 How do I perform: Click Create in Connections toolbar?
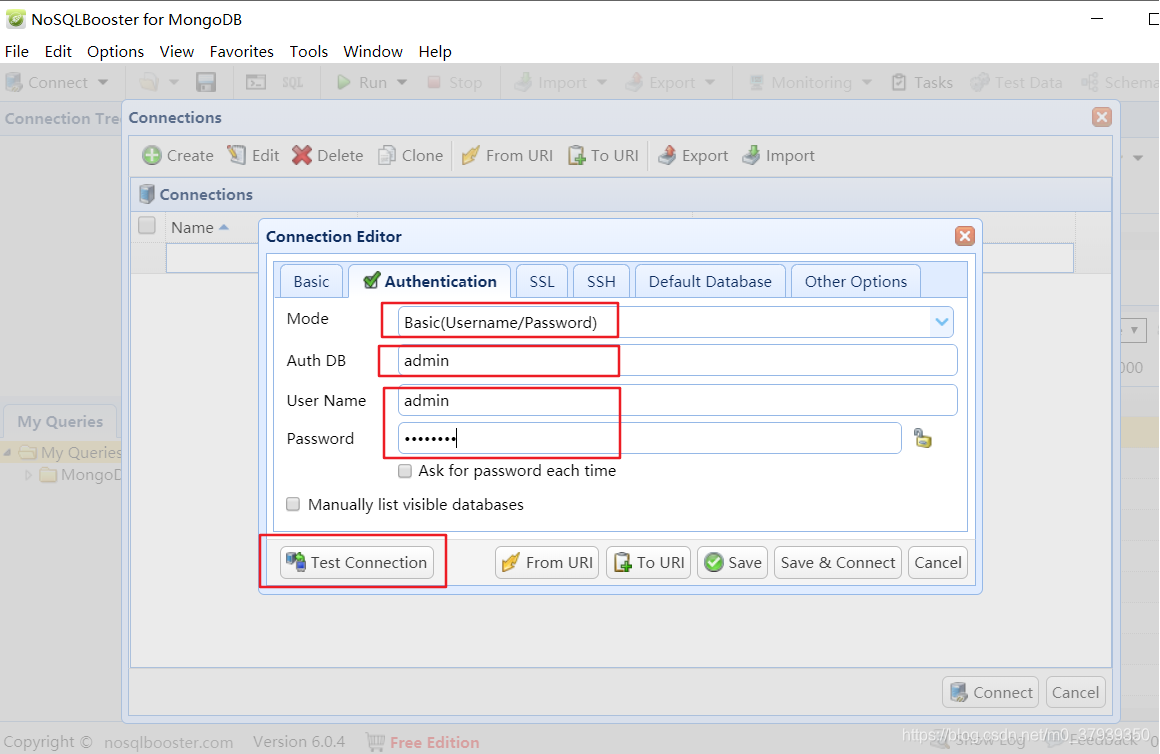pyautogui.click(x=178, y=155)
